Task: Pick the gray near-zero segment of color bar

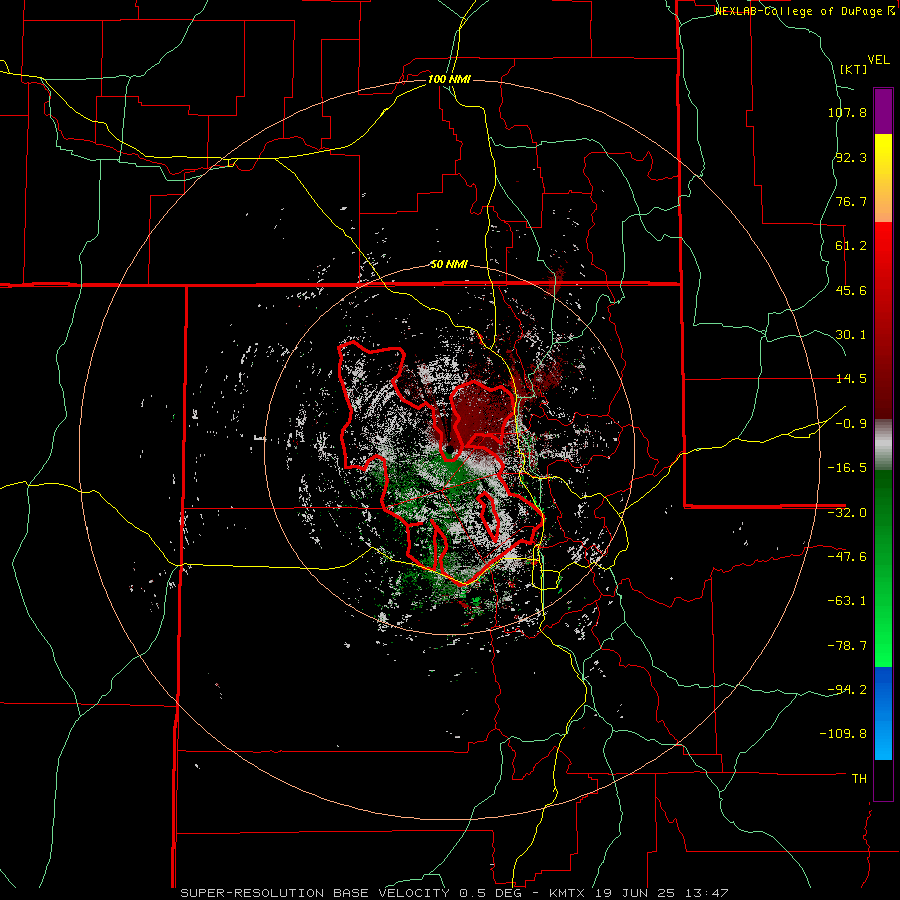Action: pyautogui.click(x=883, y=445)
